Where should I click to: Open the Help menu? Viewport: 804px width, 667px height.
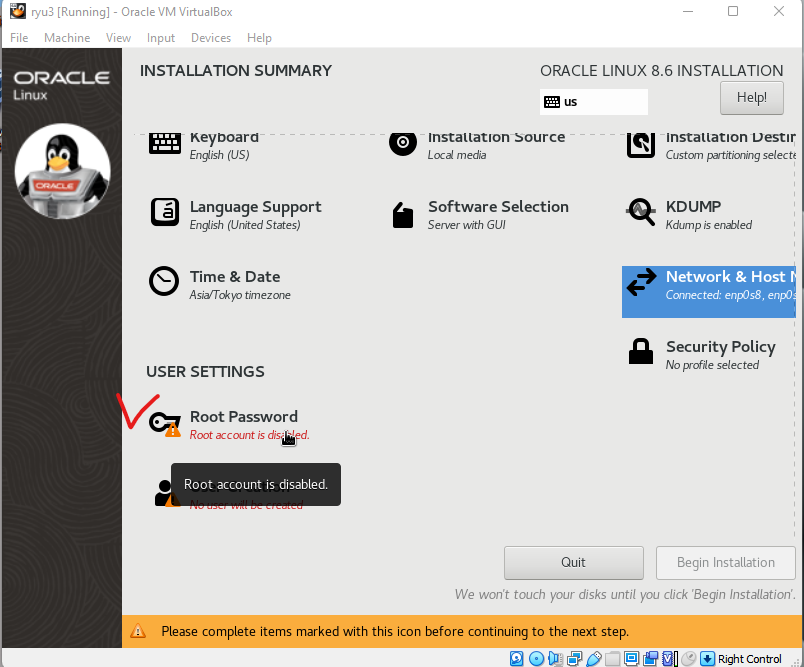259,38
